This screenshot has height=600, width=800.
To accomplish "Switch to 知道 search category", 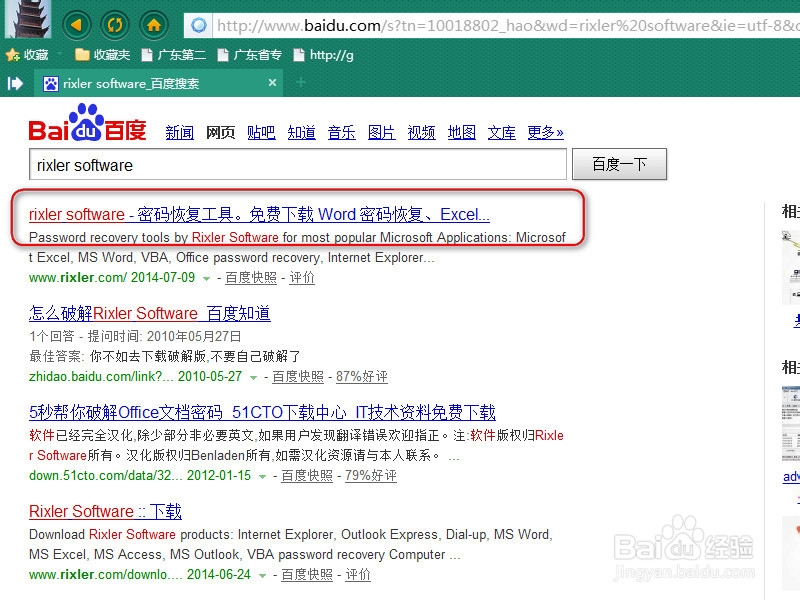I will click(x=302, y=133).
